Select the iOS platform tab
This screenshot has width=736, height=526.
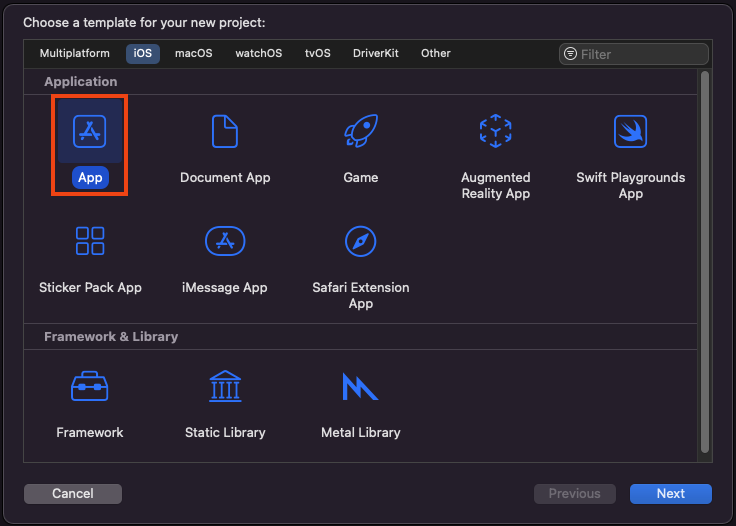[x=143, y=53]
